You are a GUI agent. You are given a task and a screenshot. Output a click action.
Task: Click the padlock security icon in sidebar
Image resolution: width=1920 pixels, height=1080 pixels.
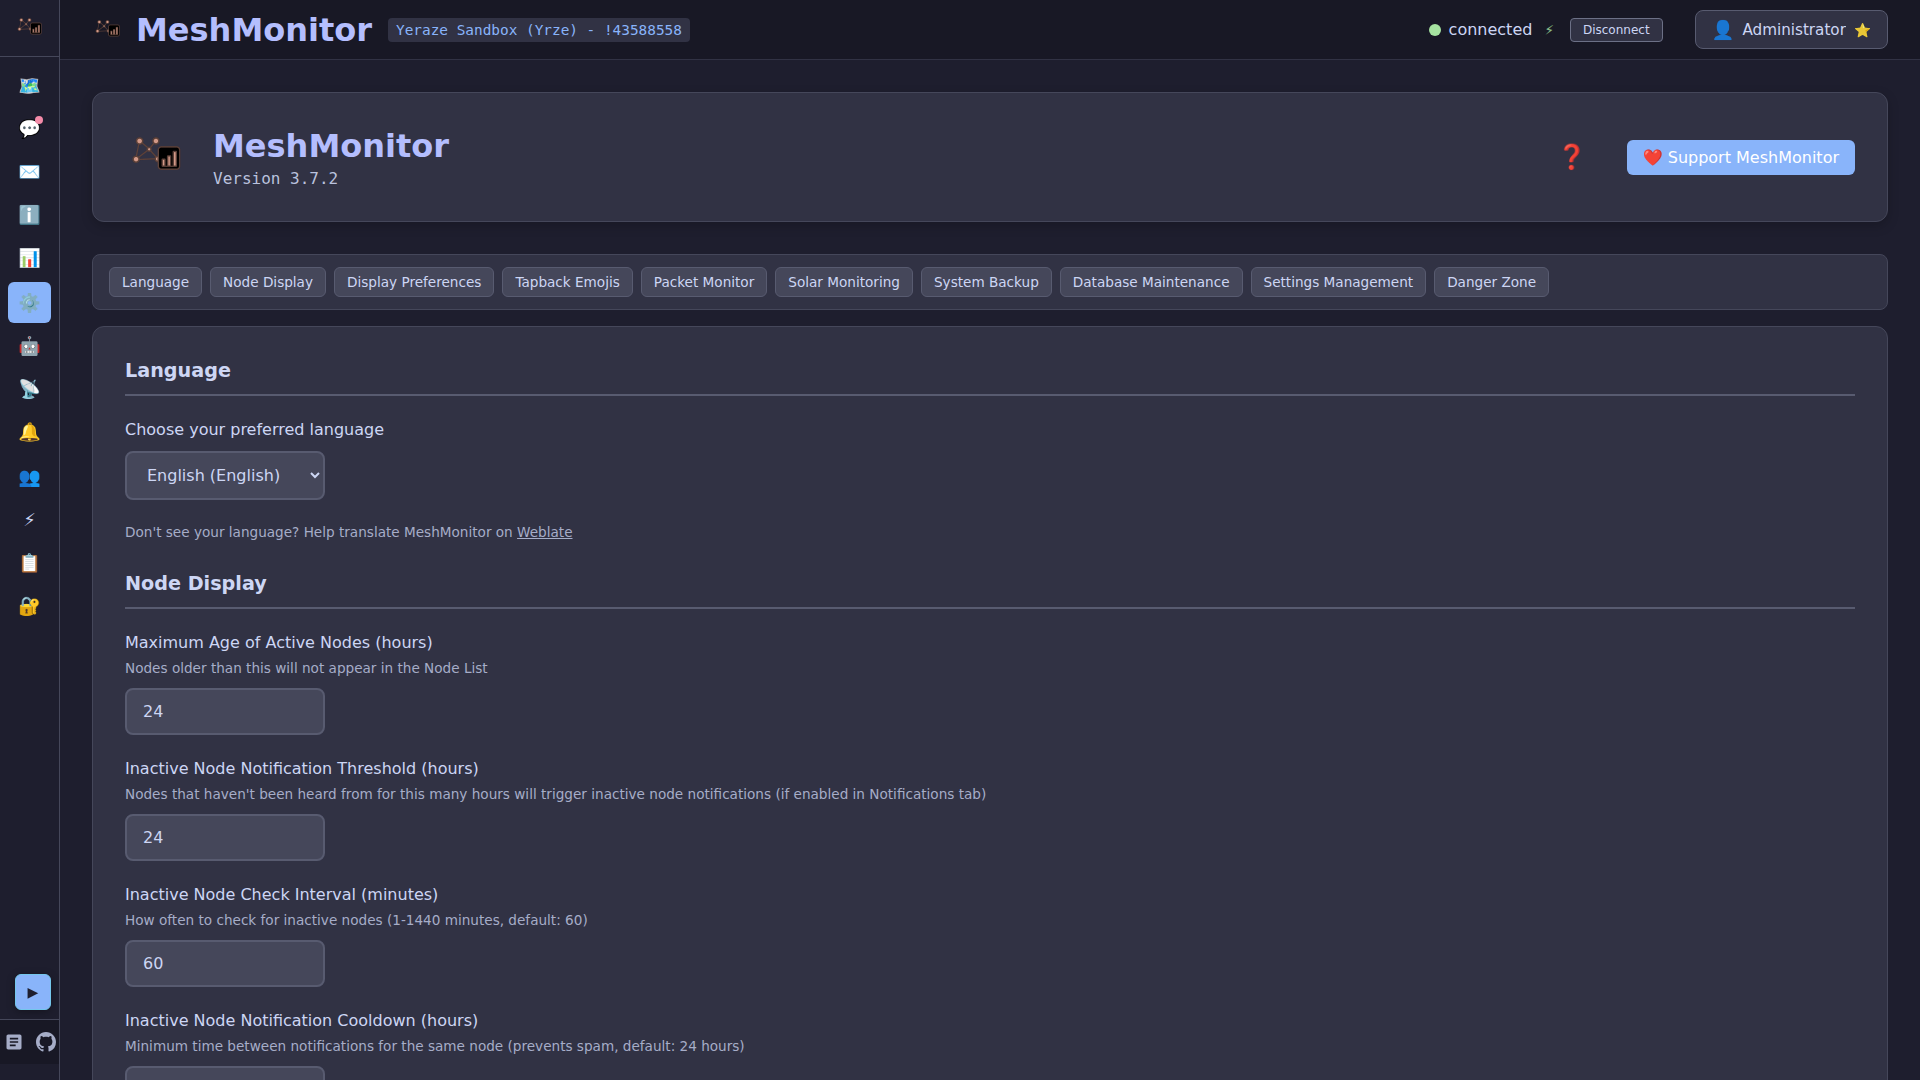(29, 606)
